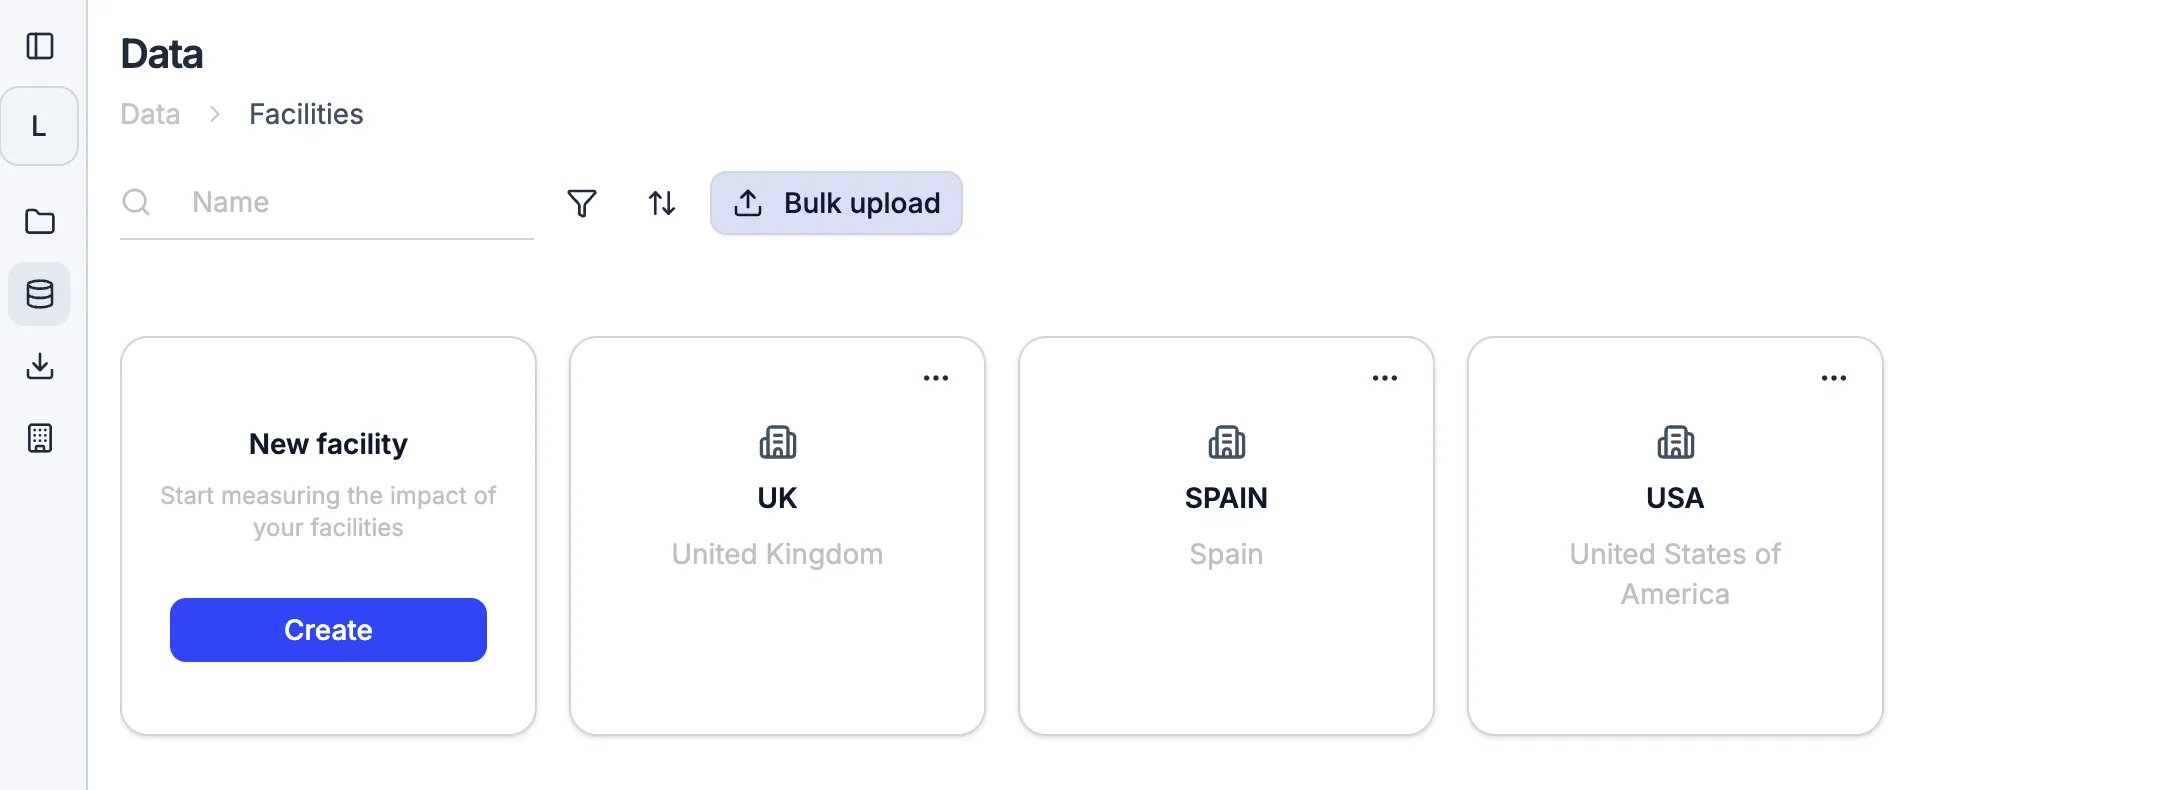
Task: Open the USA card three-dot menu
Action: pos(1834,377)
